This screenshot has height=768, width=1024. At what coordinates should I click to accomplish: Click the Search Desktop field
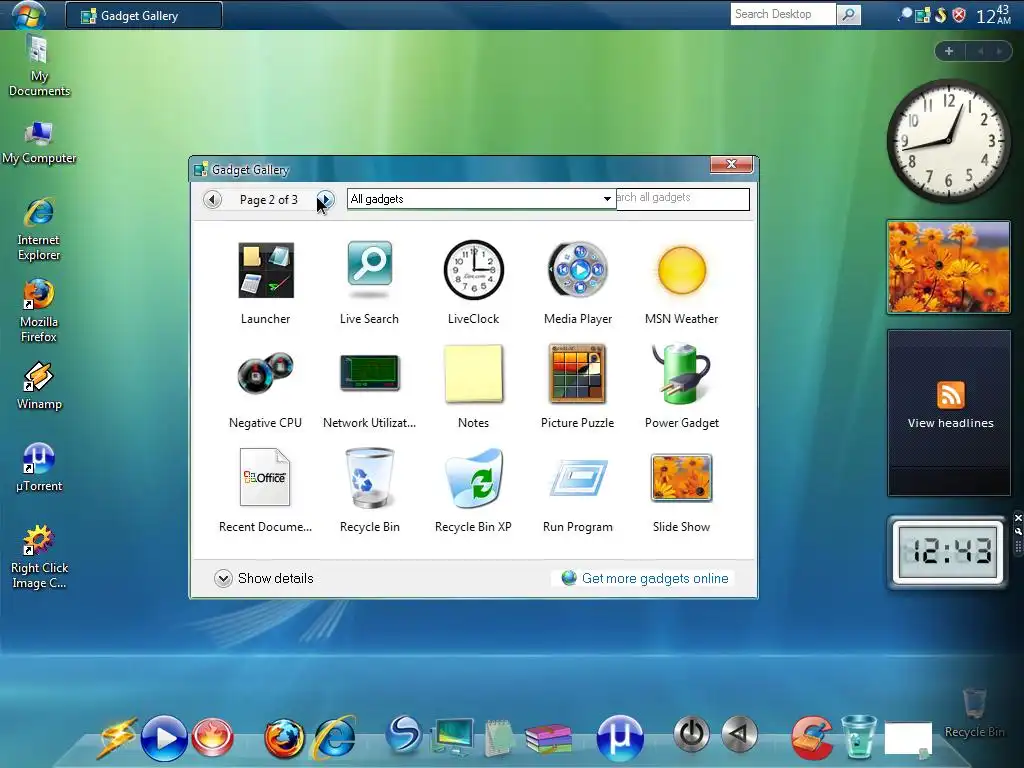coord(783,14)
